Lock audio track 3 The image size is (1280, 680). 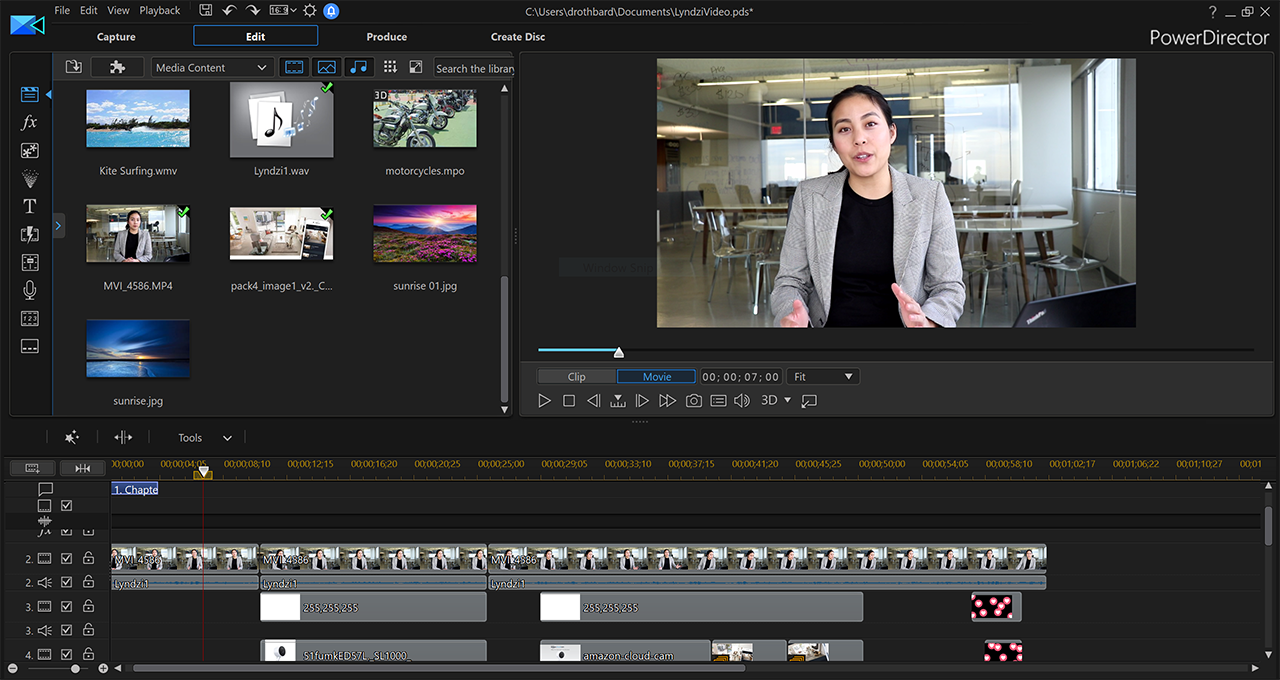tap(88, 630)
